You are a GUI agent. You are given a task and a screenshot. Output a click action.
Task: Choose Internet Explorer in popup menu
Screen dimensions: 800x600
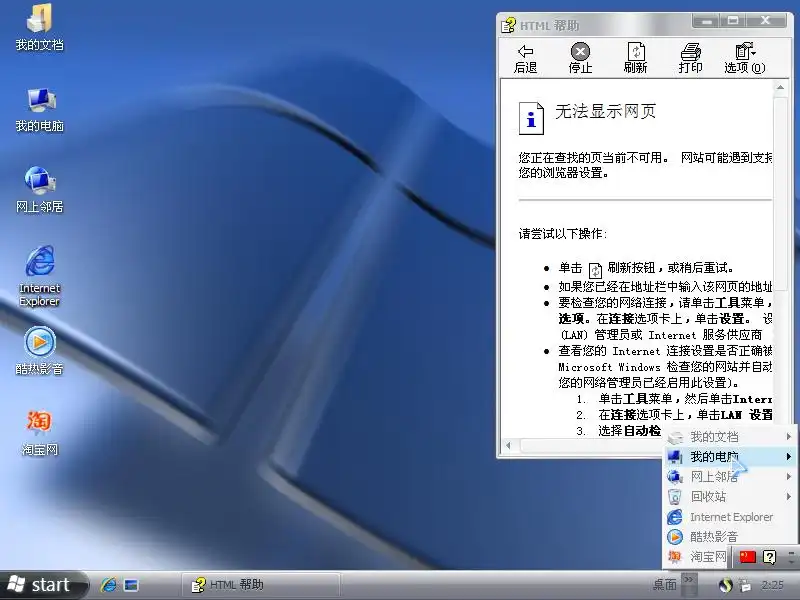pyautogui.click(x=730, y=517)
